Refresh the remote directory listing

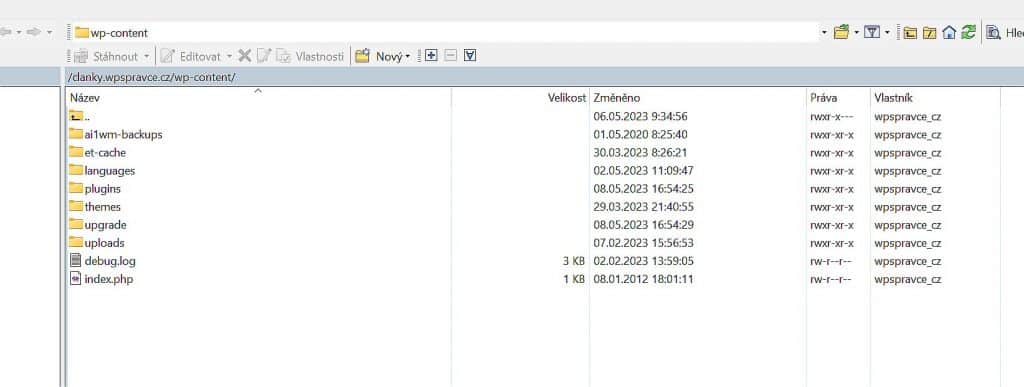pos(968,32)
